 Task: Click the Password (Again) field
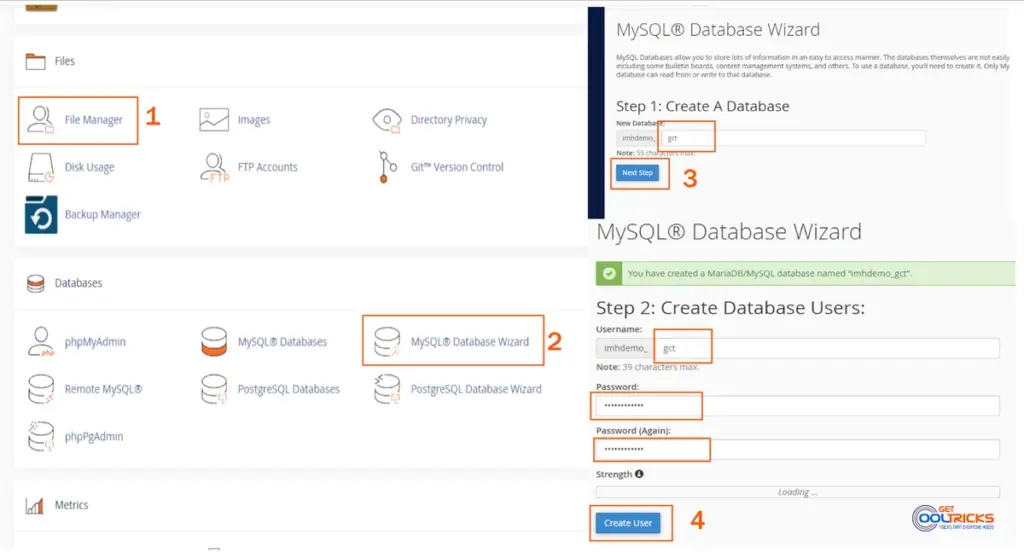point(797,449)
